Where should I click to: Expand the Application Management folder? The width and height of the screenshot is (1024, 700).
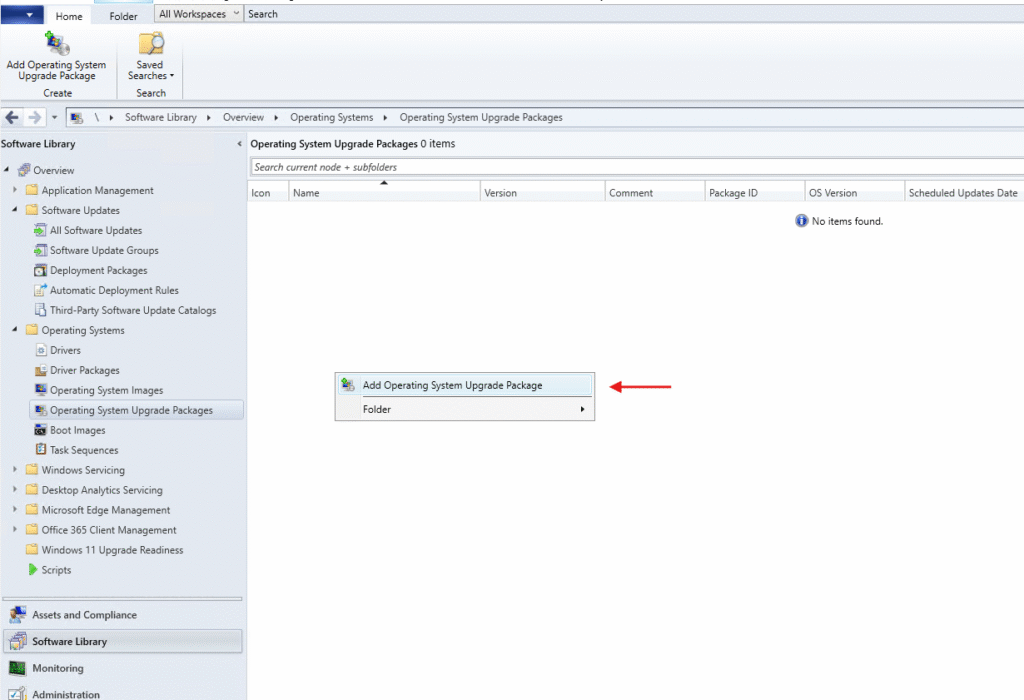click(15, 190)
